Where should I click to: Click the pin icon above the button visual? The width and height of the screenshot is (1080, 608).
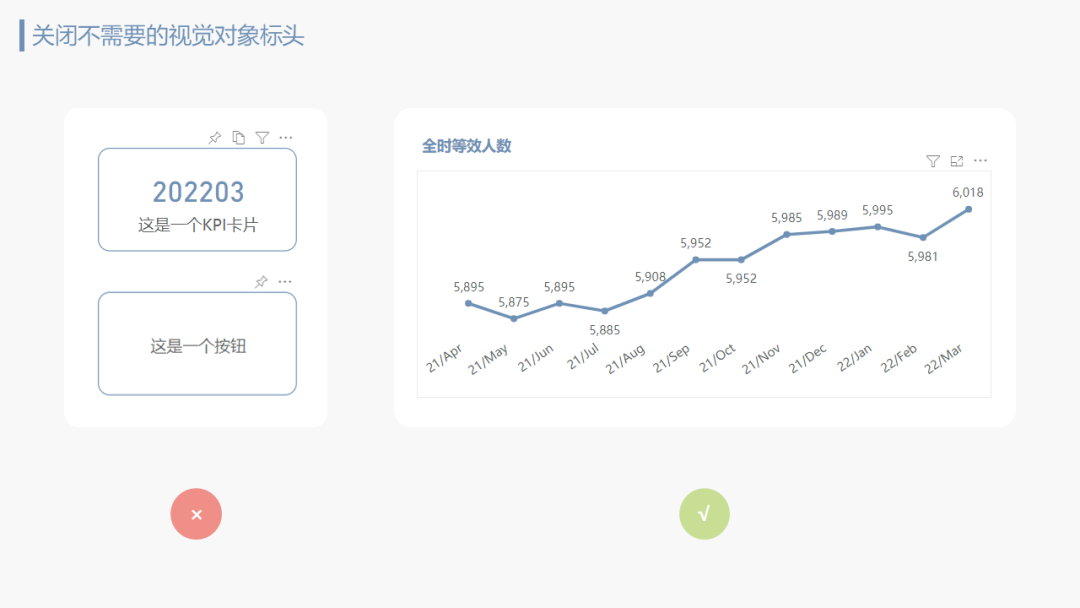tap(261, 282)
